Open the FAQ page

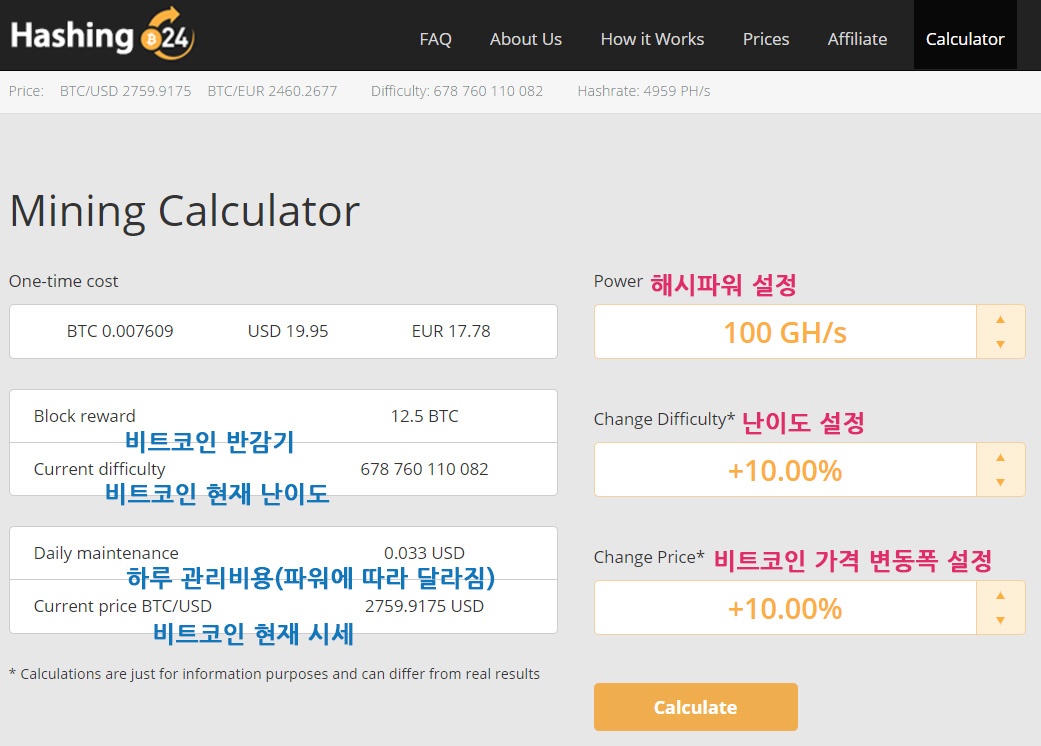coord(435,39)
